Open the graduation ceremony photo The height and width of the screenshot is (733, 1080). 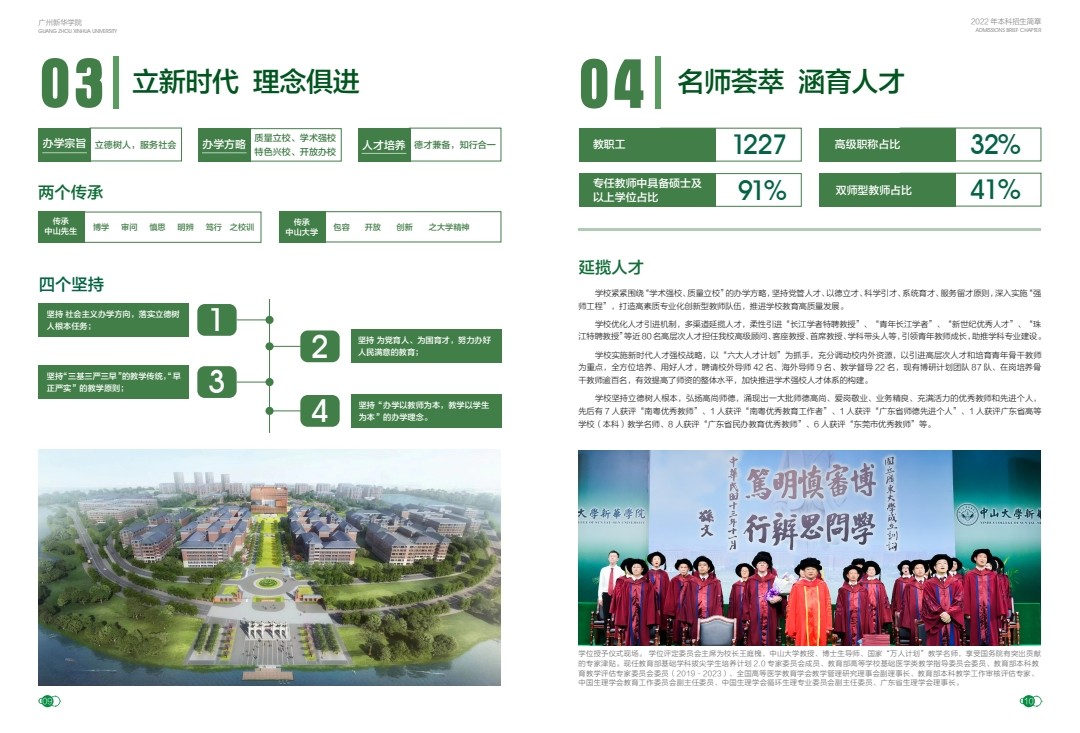pos(808,547)
